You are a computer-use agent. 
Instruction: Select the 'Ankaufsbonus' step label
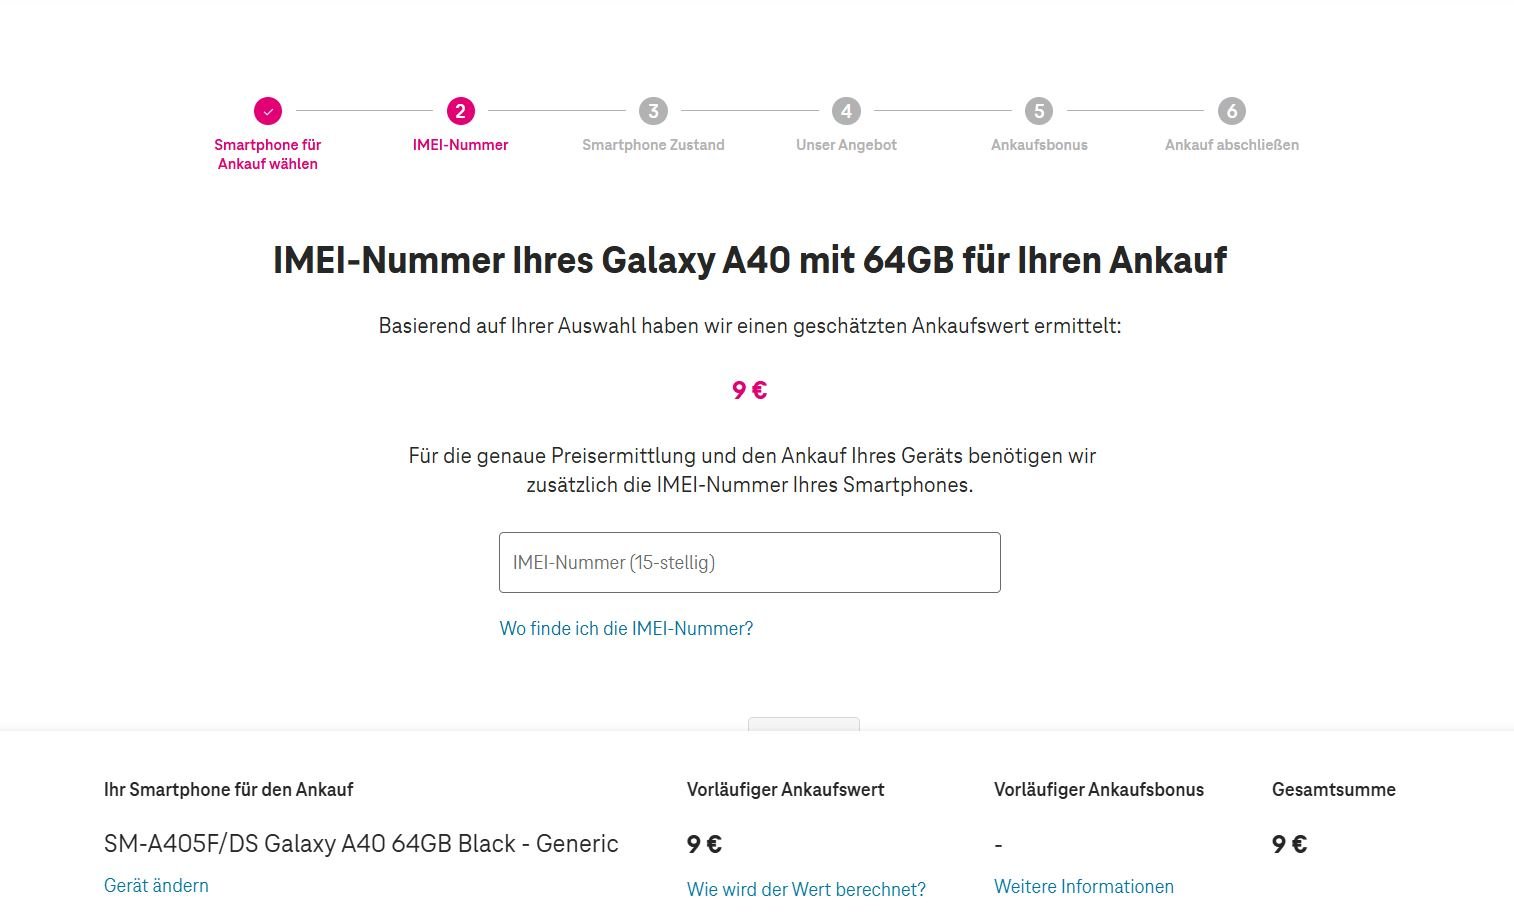tap(1039, 145)
